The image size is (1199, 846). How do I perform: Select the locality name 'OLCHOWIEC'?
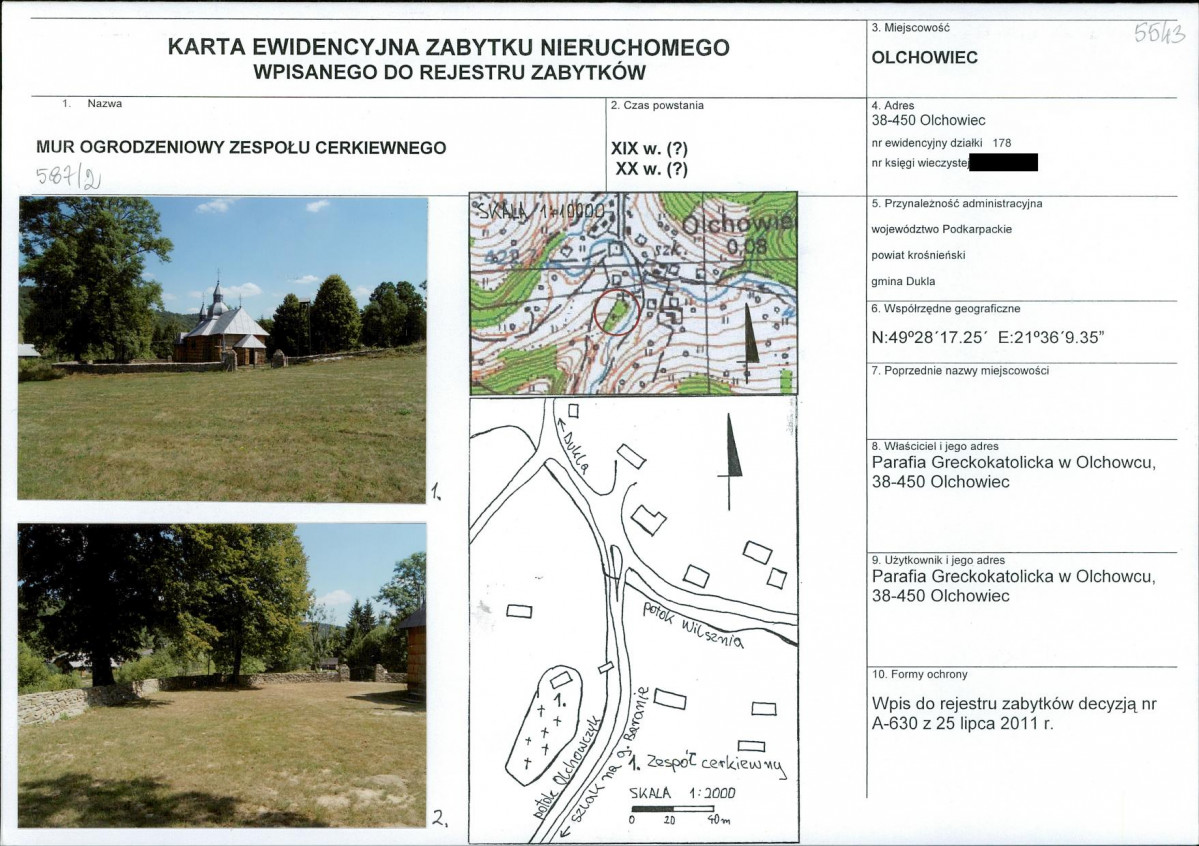click(x=924, y=57)
